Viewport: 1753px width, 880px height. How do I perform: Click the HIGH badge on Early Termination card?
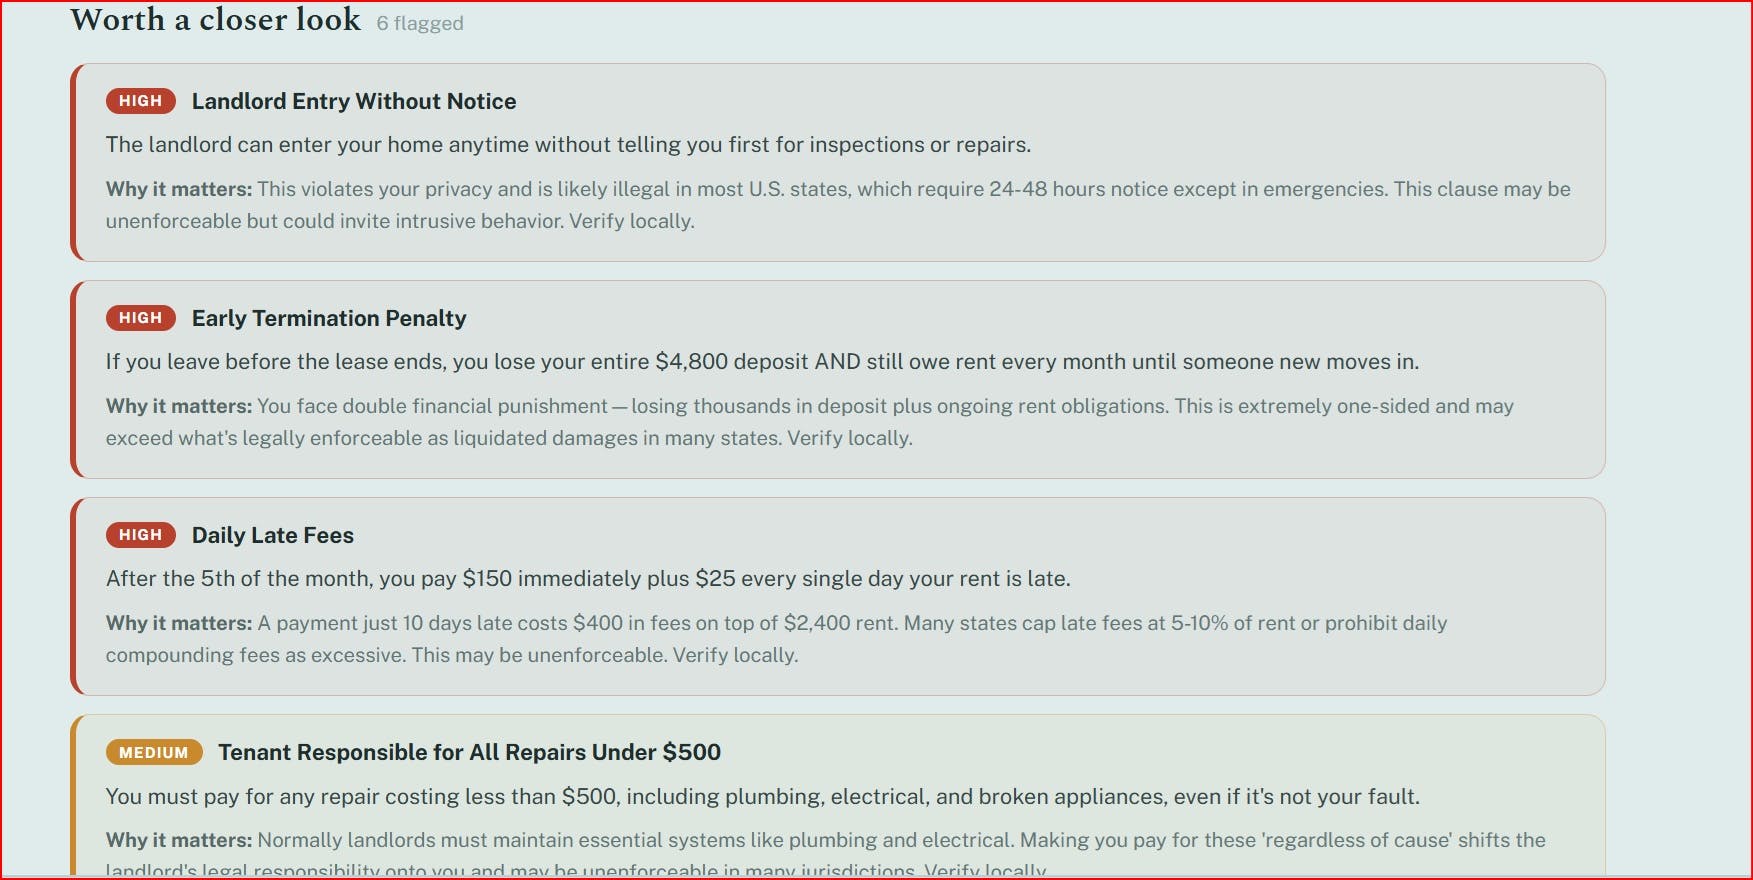pos(141,318)
